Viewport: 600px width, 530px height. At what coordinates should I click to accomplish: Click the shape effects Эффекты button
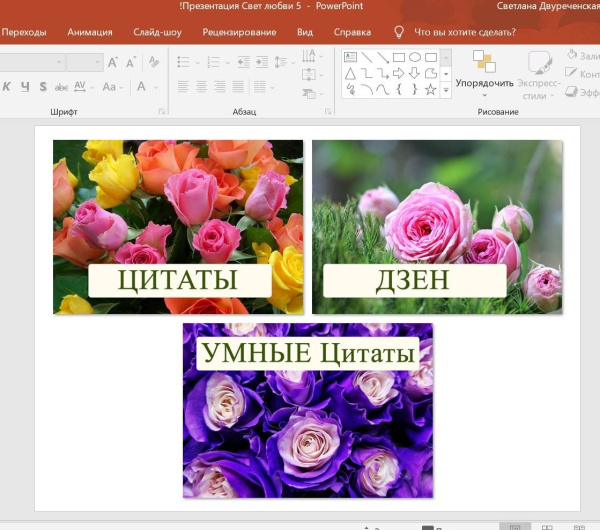(583, 92)
